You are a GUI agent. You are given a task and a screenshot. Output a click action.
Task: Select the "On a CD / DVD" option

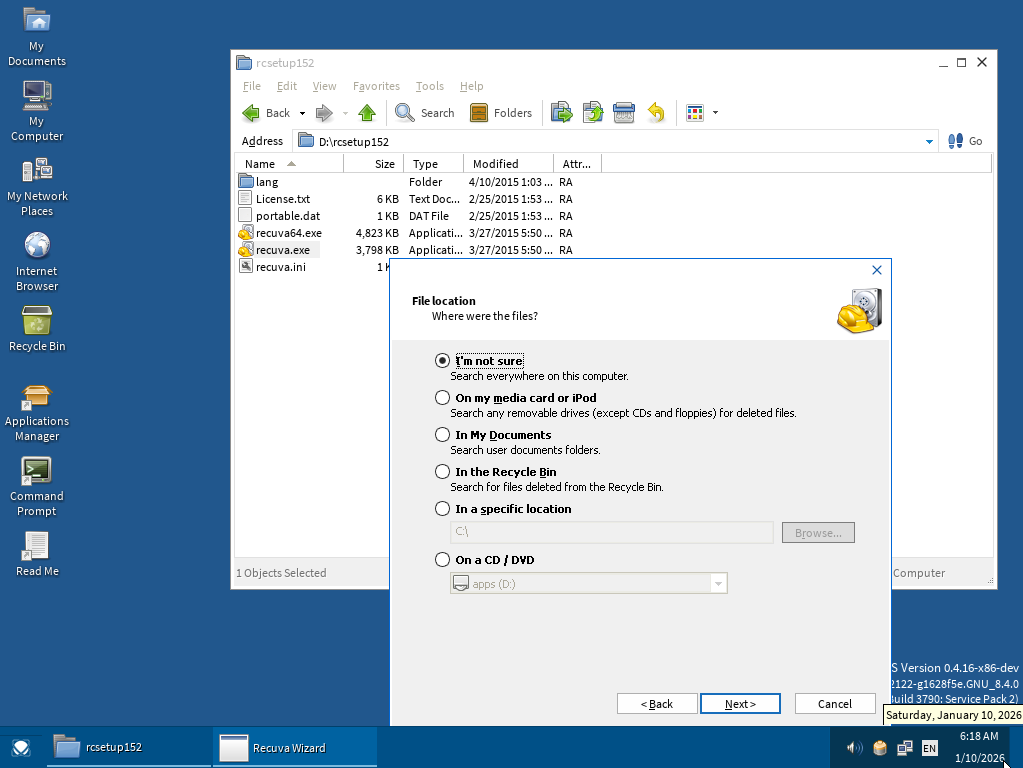[442, 560]
